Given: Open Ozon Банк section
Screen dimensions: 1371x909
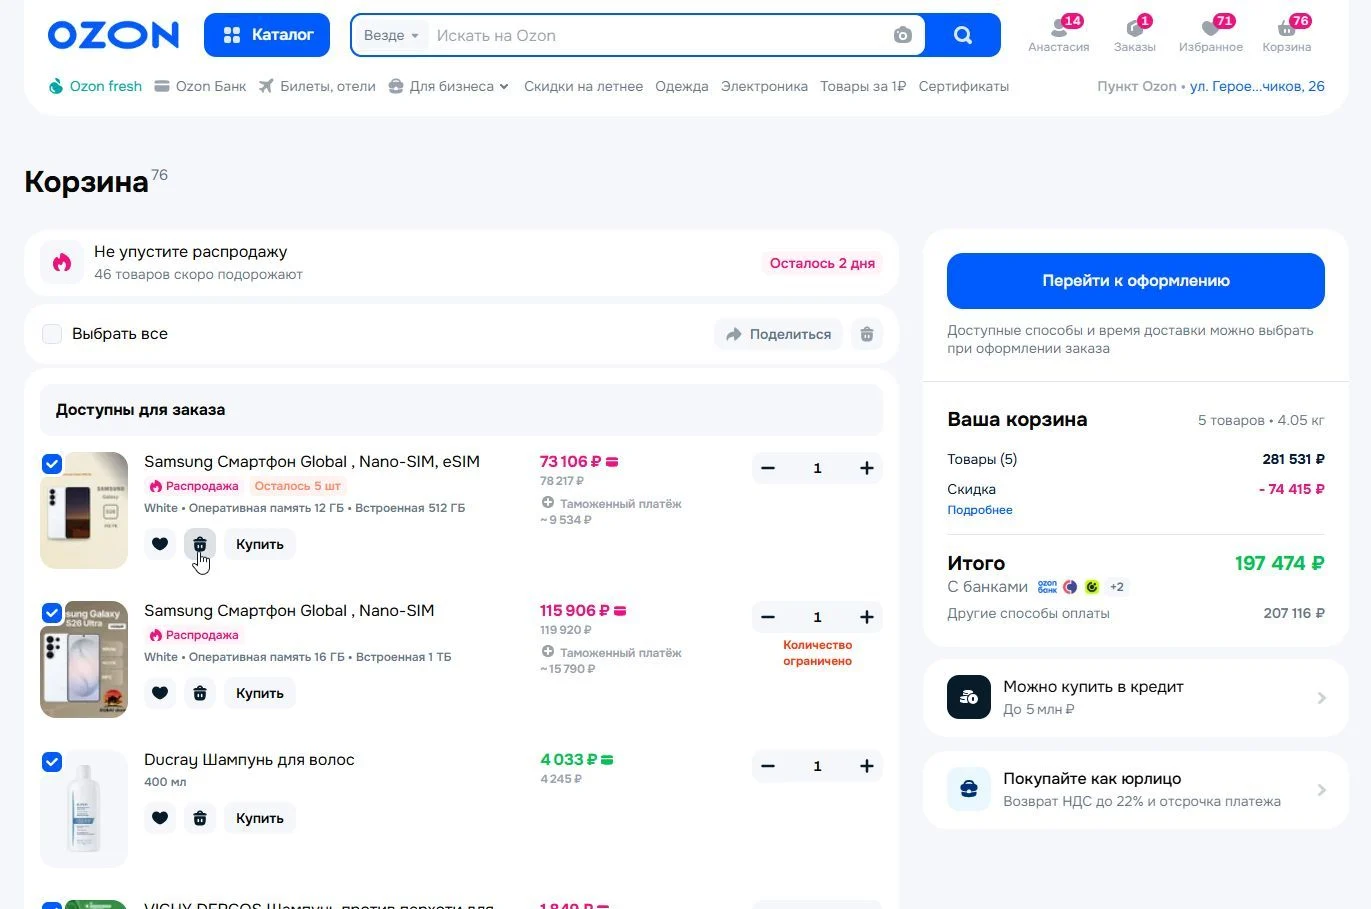Looking at the screenshot, I should pyautogui.click(x=200, y=86).
